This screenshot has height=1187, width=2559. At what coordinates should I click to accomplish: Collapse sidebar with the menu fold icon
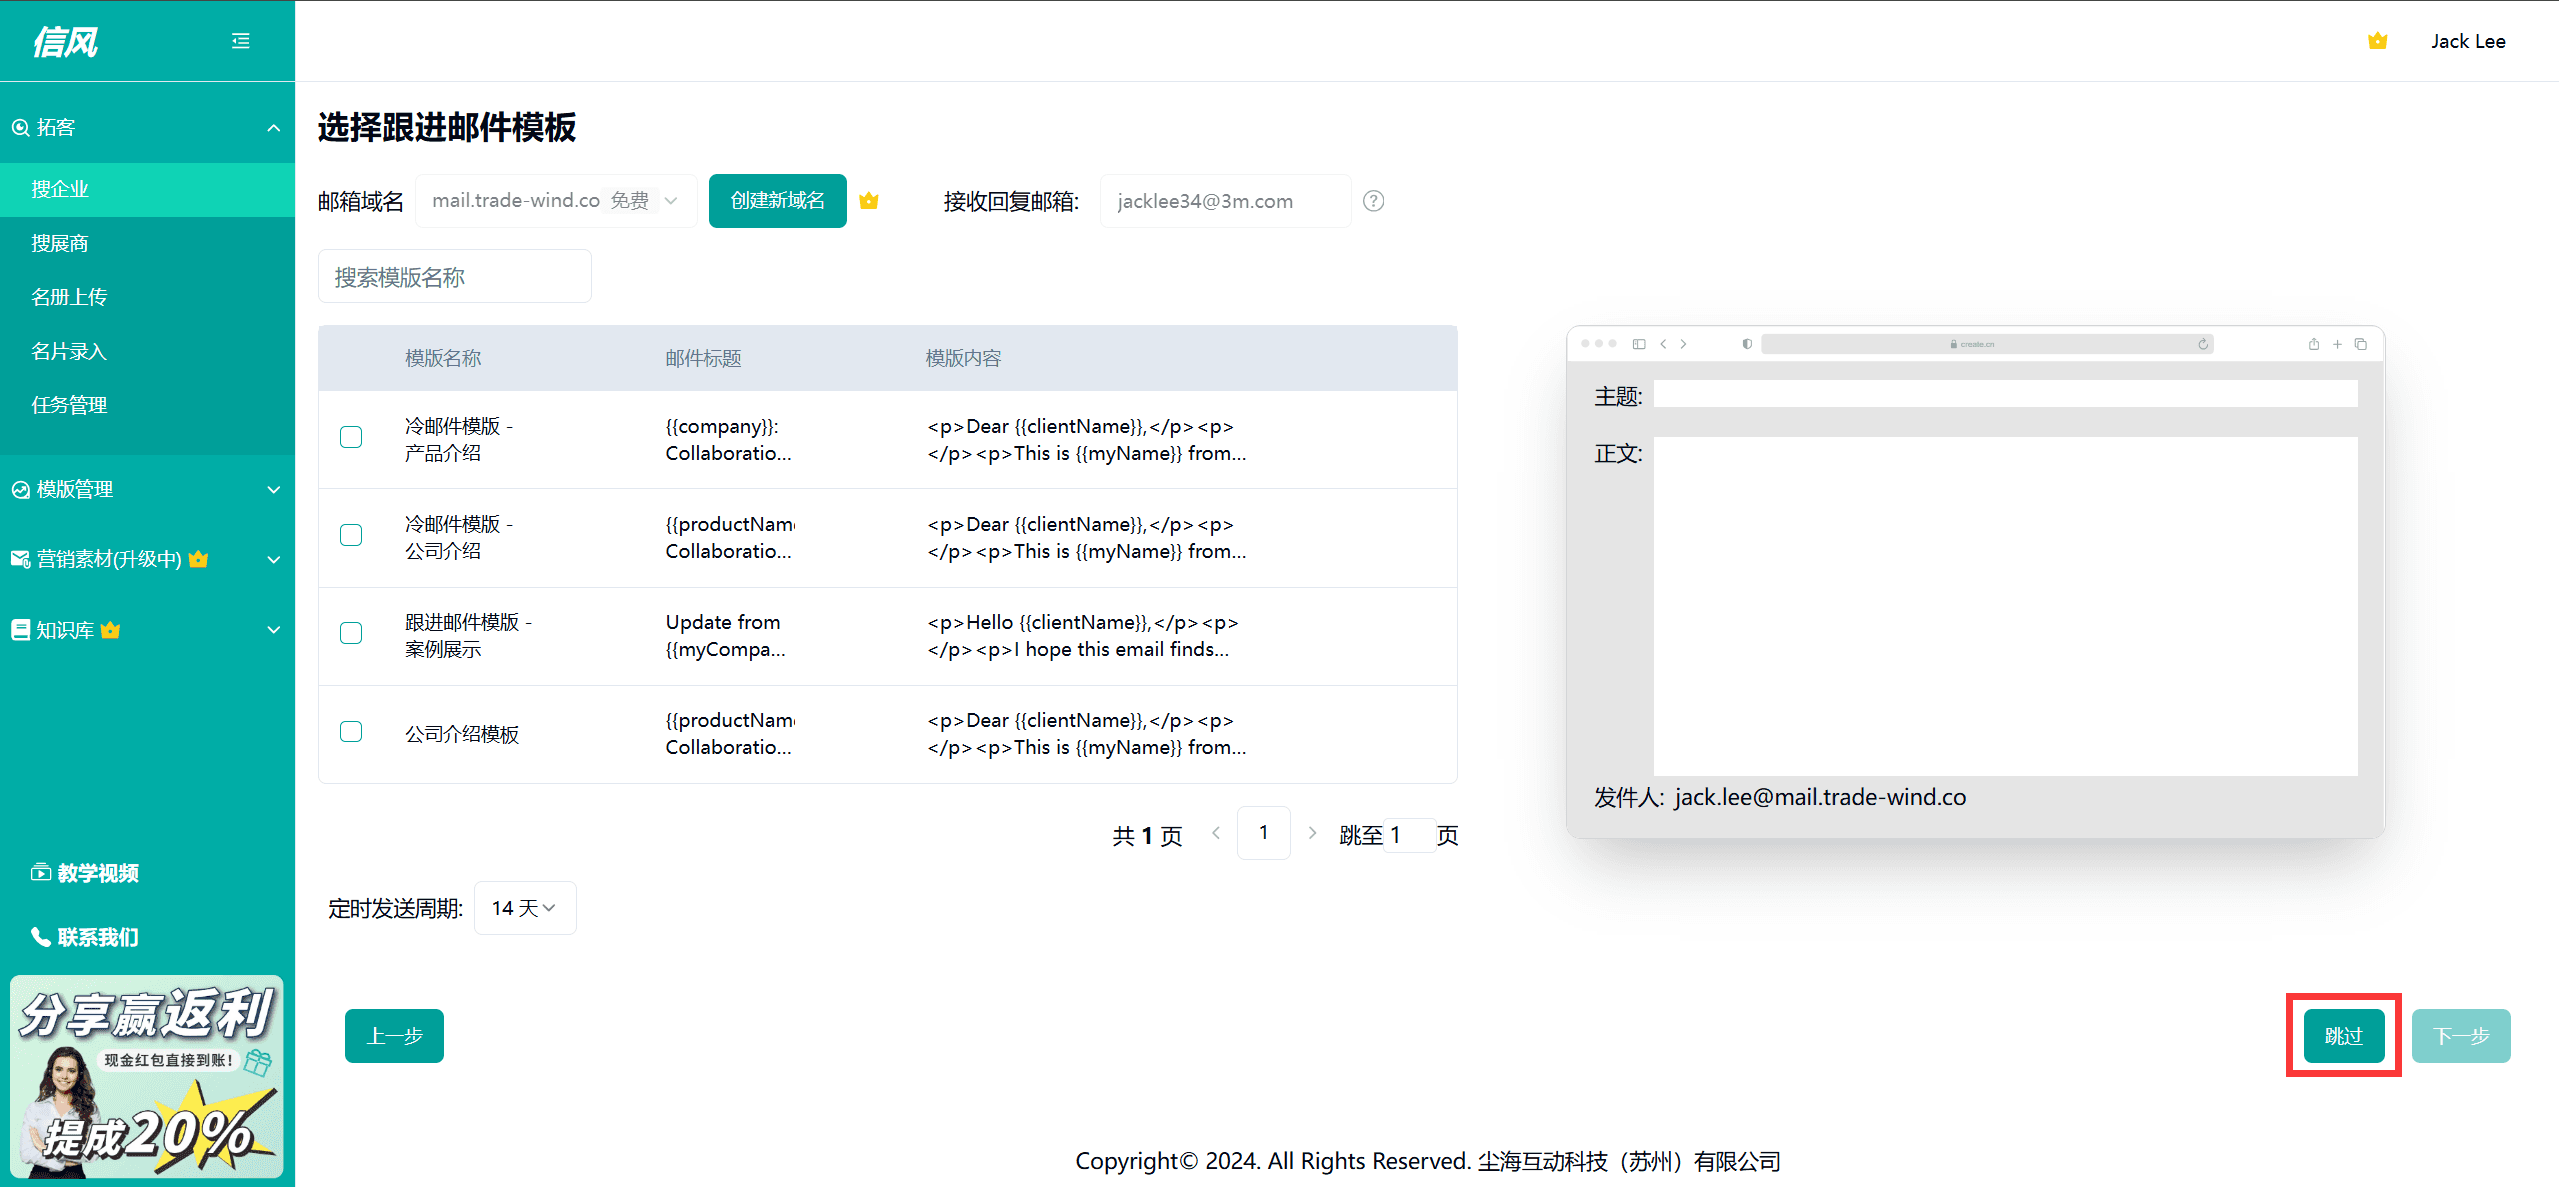(x=240, y=41)
